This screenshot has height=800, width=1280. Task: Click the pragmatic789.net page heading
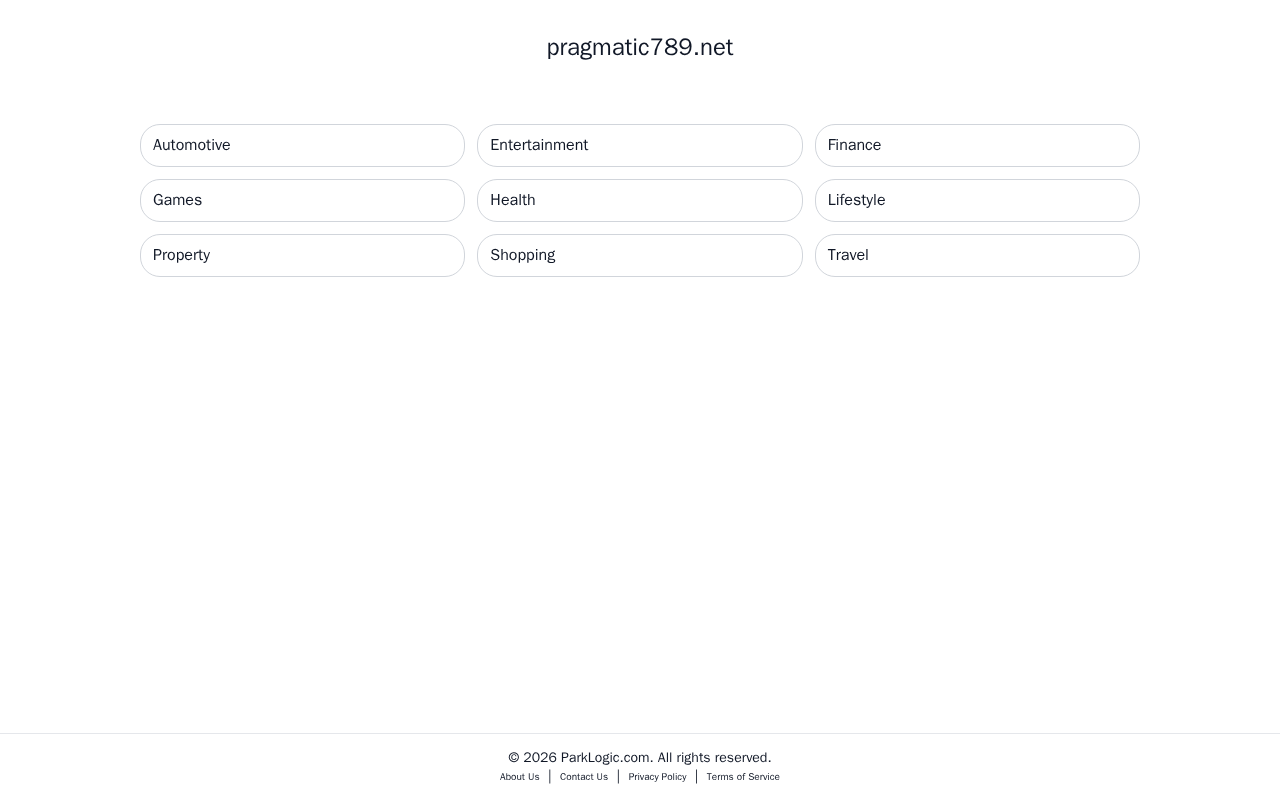click(x=640, y=47)
